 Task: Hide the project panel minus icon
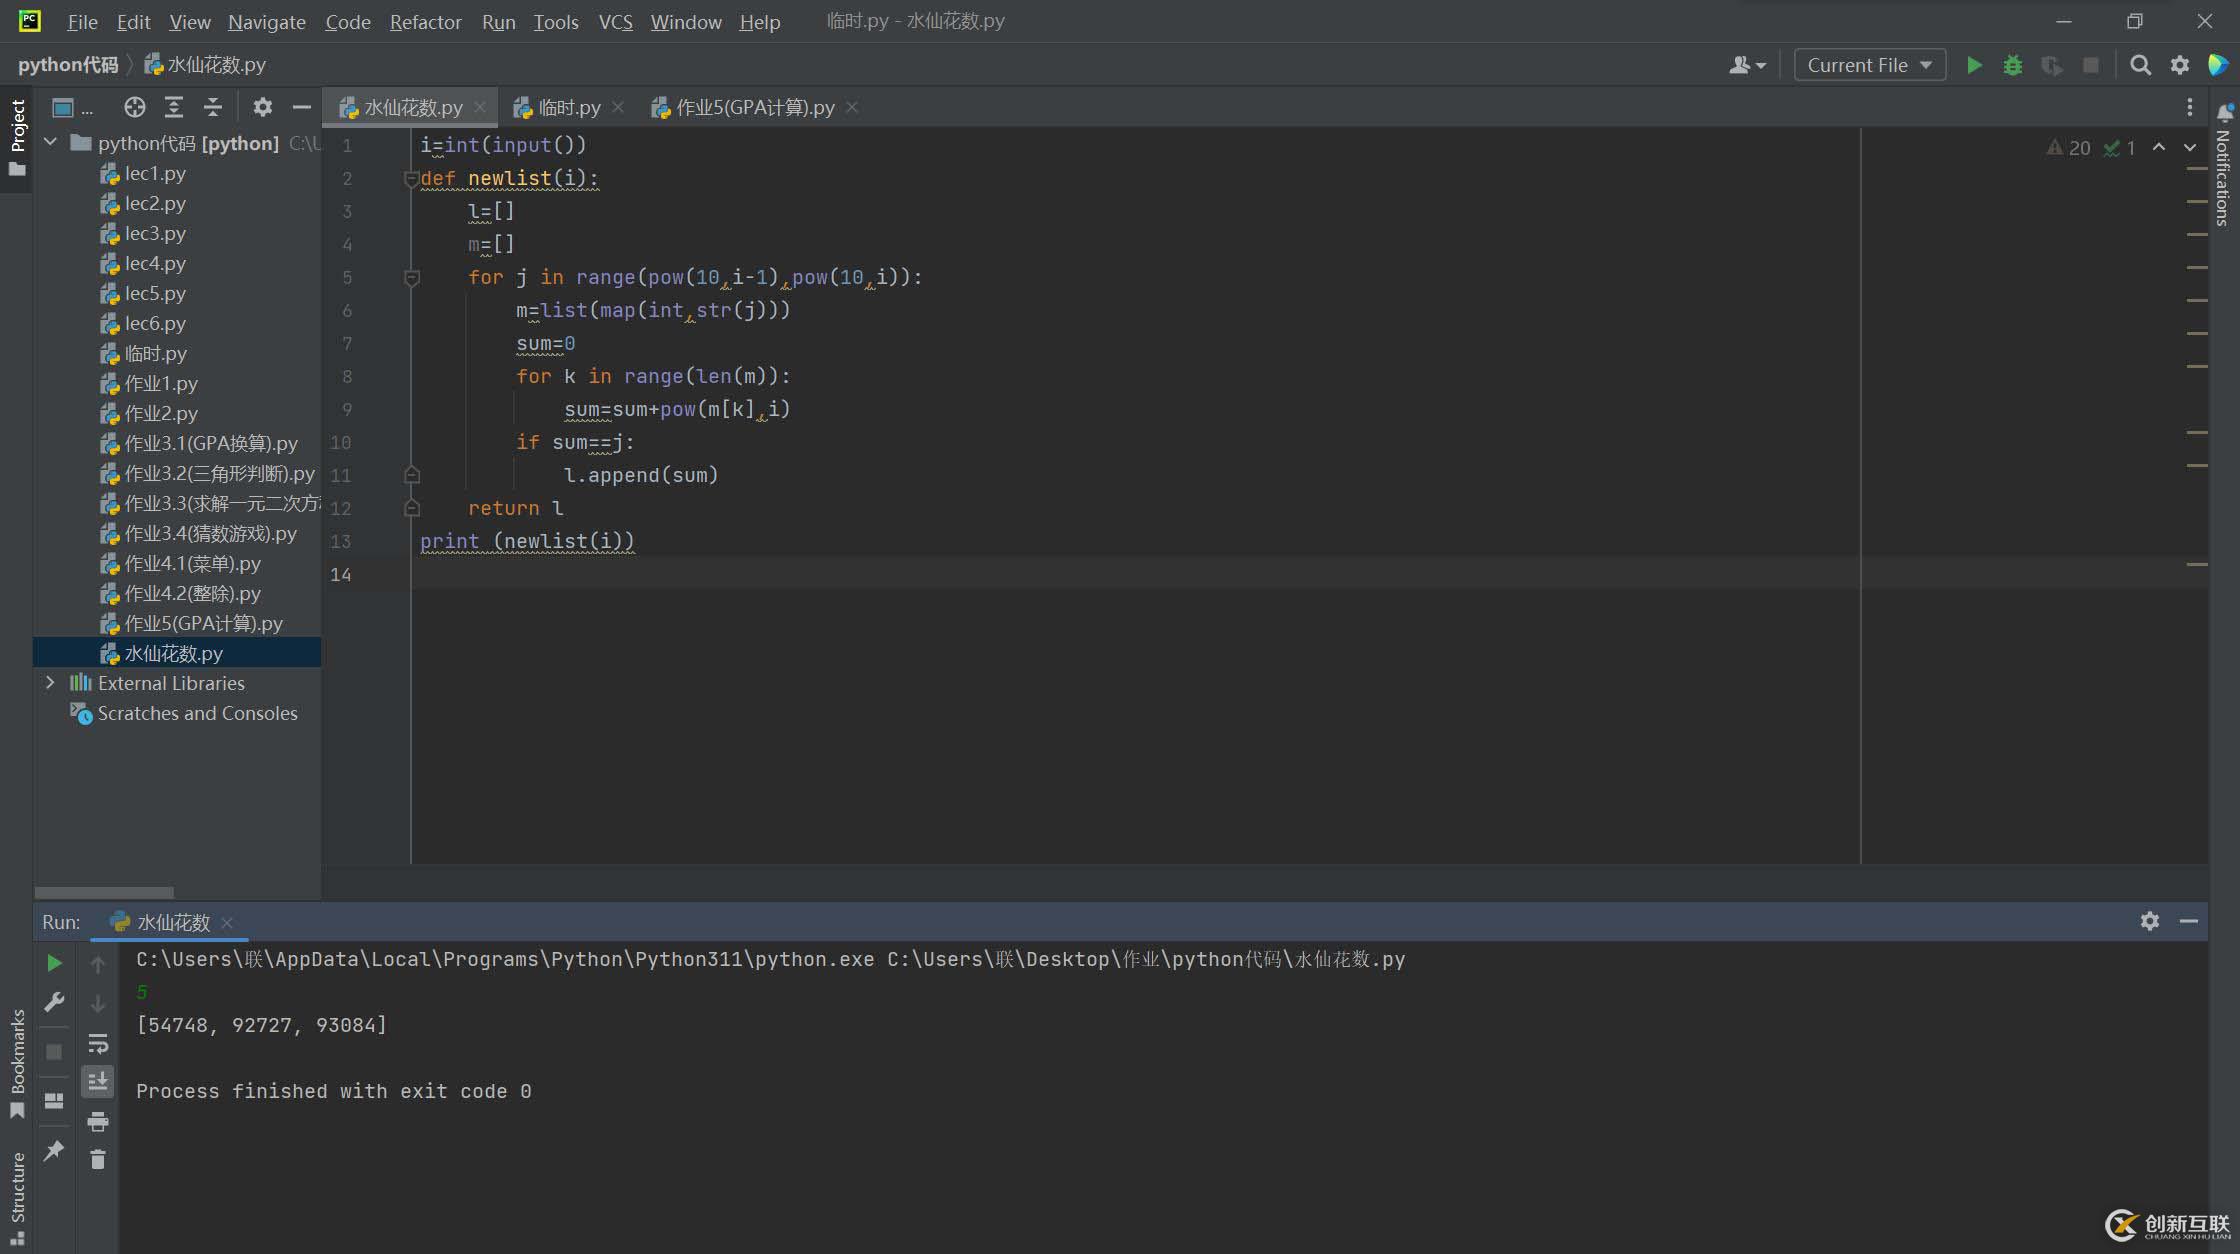pyautogui.click(x=301, y=107)
